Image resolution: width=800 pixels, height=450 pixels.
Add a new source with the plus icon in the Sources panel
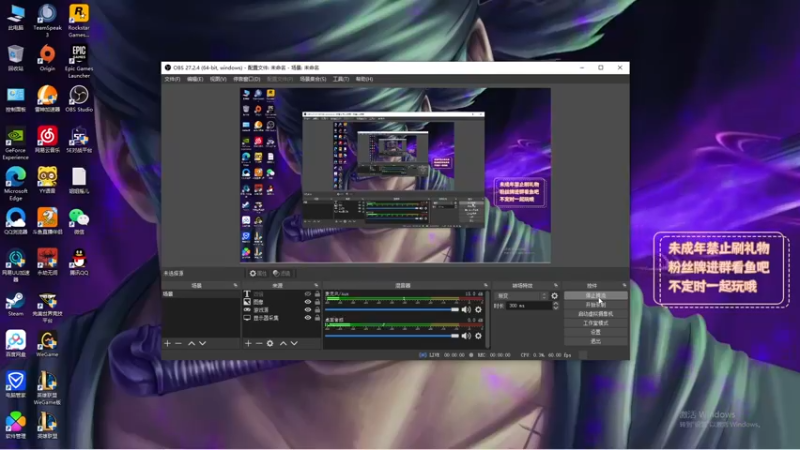[248, 343]
